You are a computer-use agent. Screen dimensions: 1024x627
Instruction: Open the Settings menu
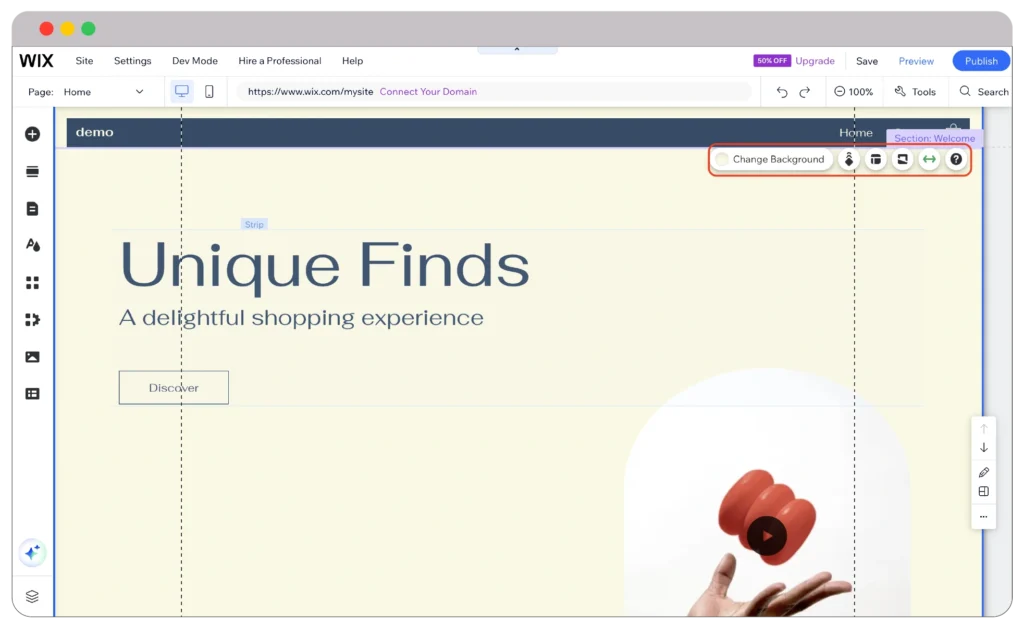132,61
